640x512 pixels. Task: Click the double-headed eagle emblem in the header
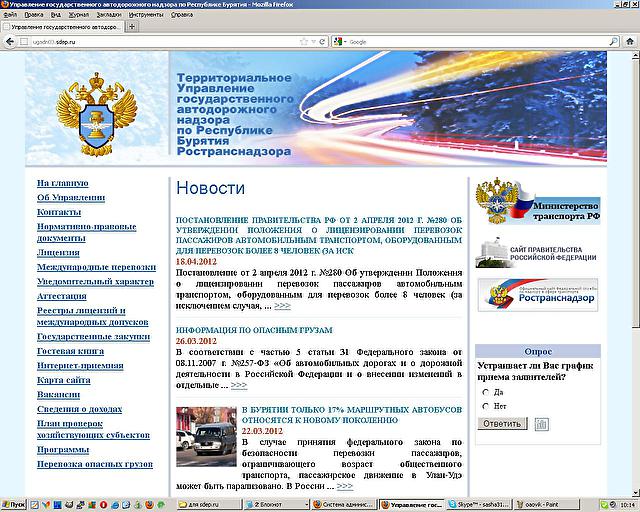[97, 114]
